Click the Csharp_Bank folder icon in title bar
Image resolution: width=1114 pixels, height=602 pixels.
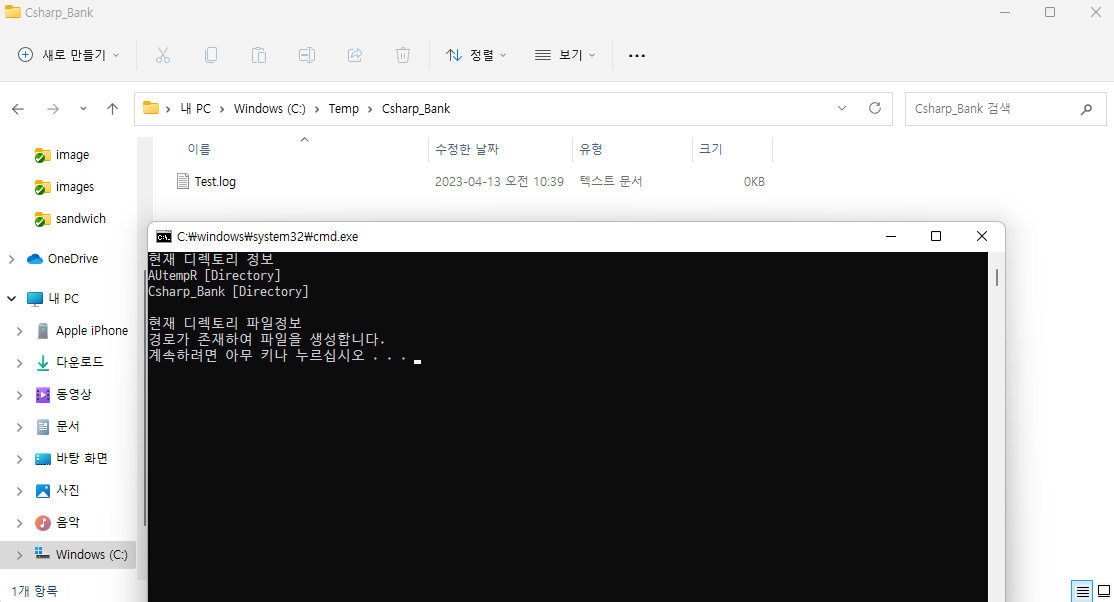click(x=12, y=12)
